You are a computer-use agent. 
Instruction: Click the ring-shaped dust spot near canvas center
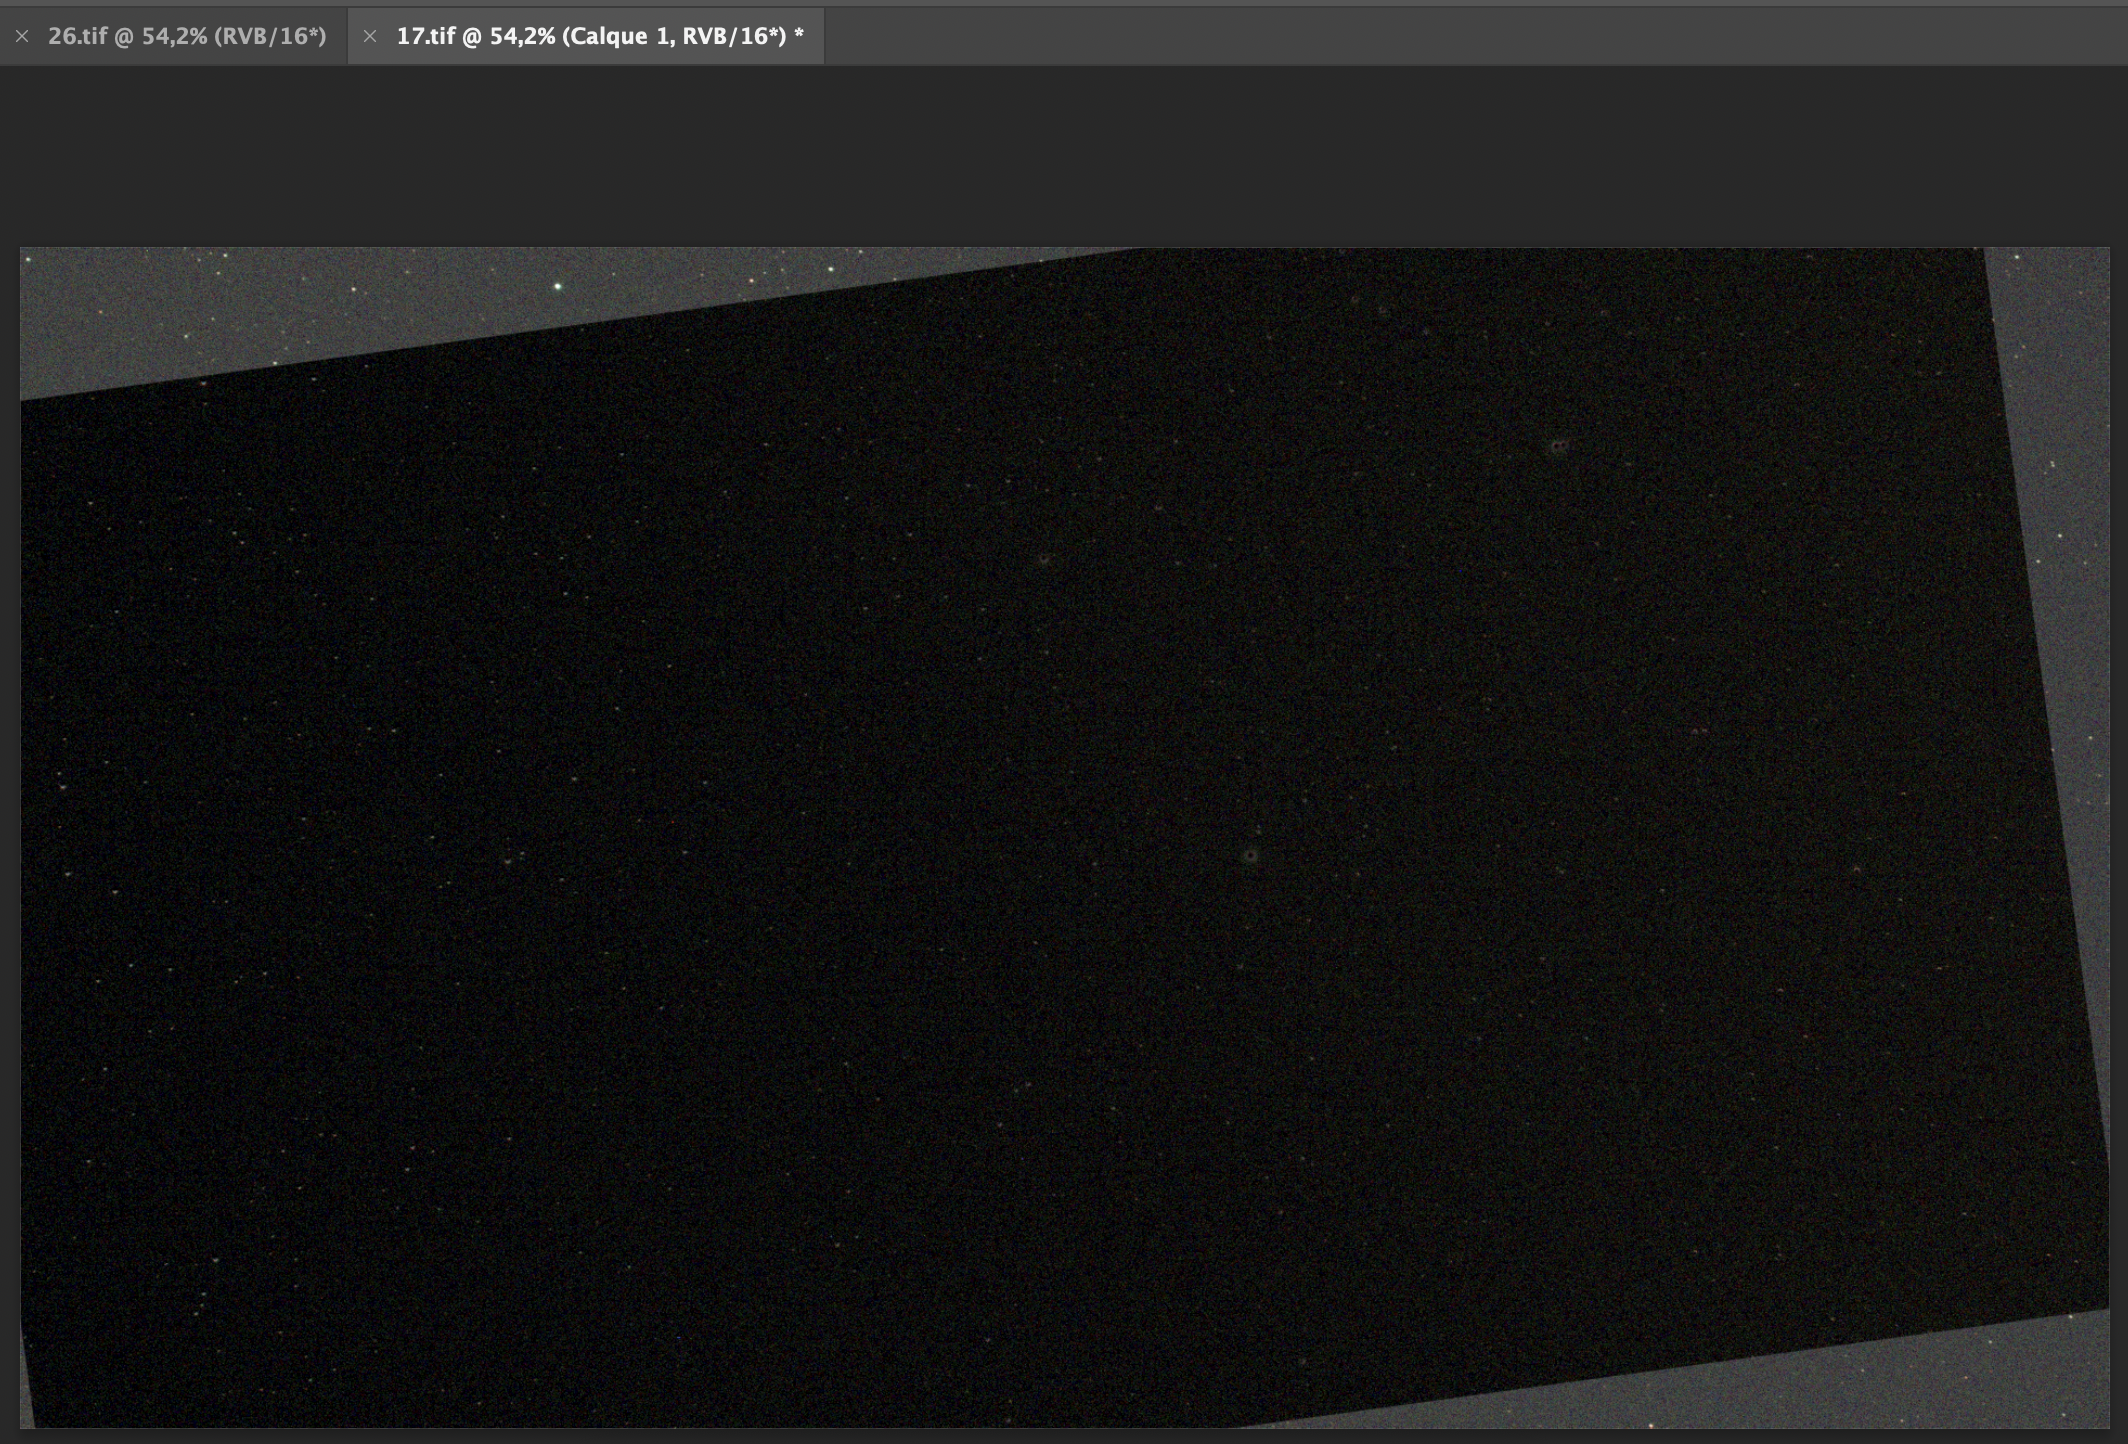1250,856
